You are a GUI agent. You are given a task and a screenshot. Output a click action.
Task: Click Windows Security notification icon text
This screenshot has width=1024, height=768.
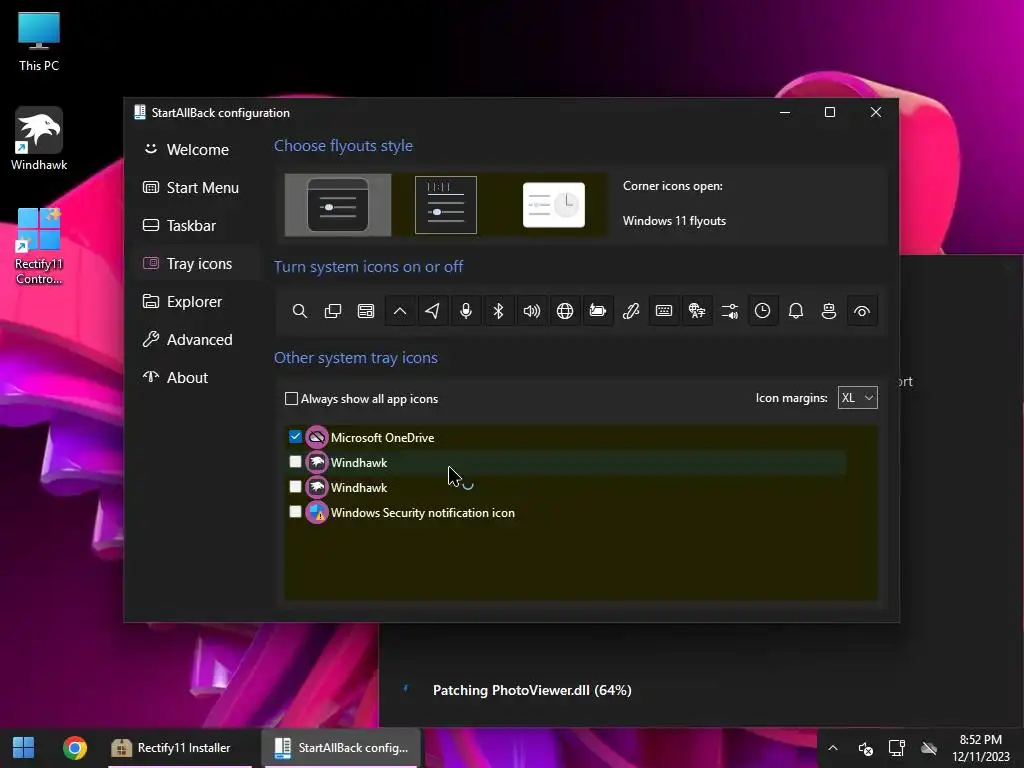(x=423, y=513)
